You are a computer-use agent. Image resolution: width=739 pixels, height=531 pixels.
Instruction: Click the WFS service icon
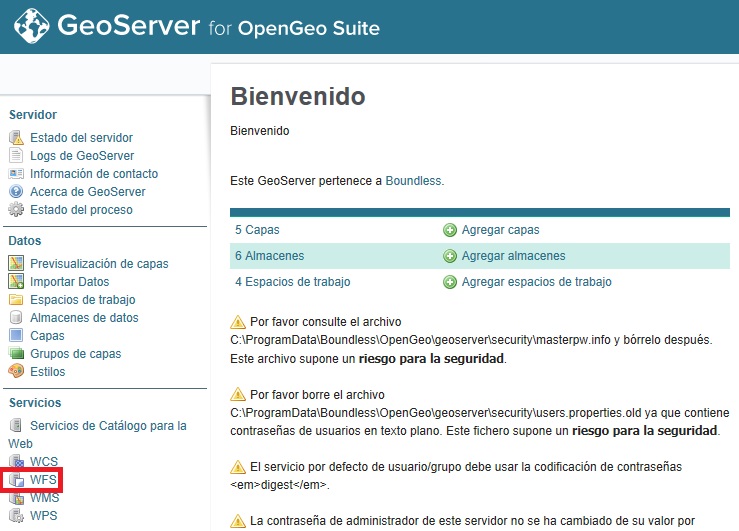(x=16, y=480)
